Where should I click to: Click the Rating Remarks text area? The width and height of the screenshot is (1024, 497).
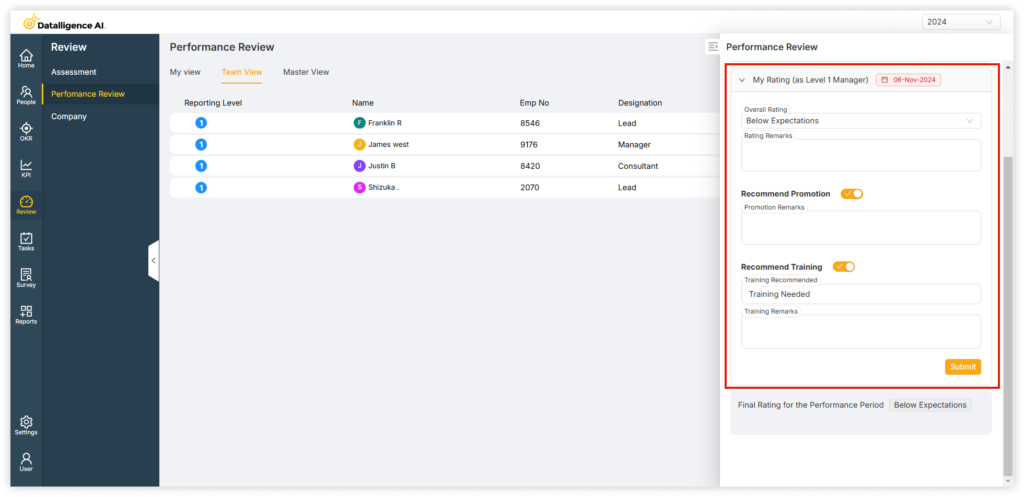coord(861,155)
